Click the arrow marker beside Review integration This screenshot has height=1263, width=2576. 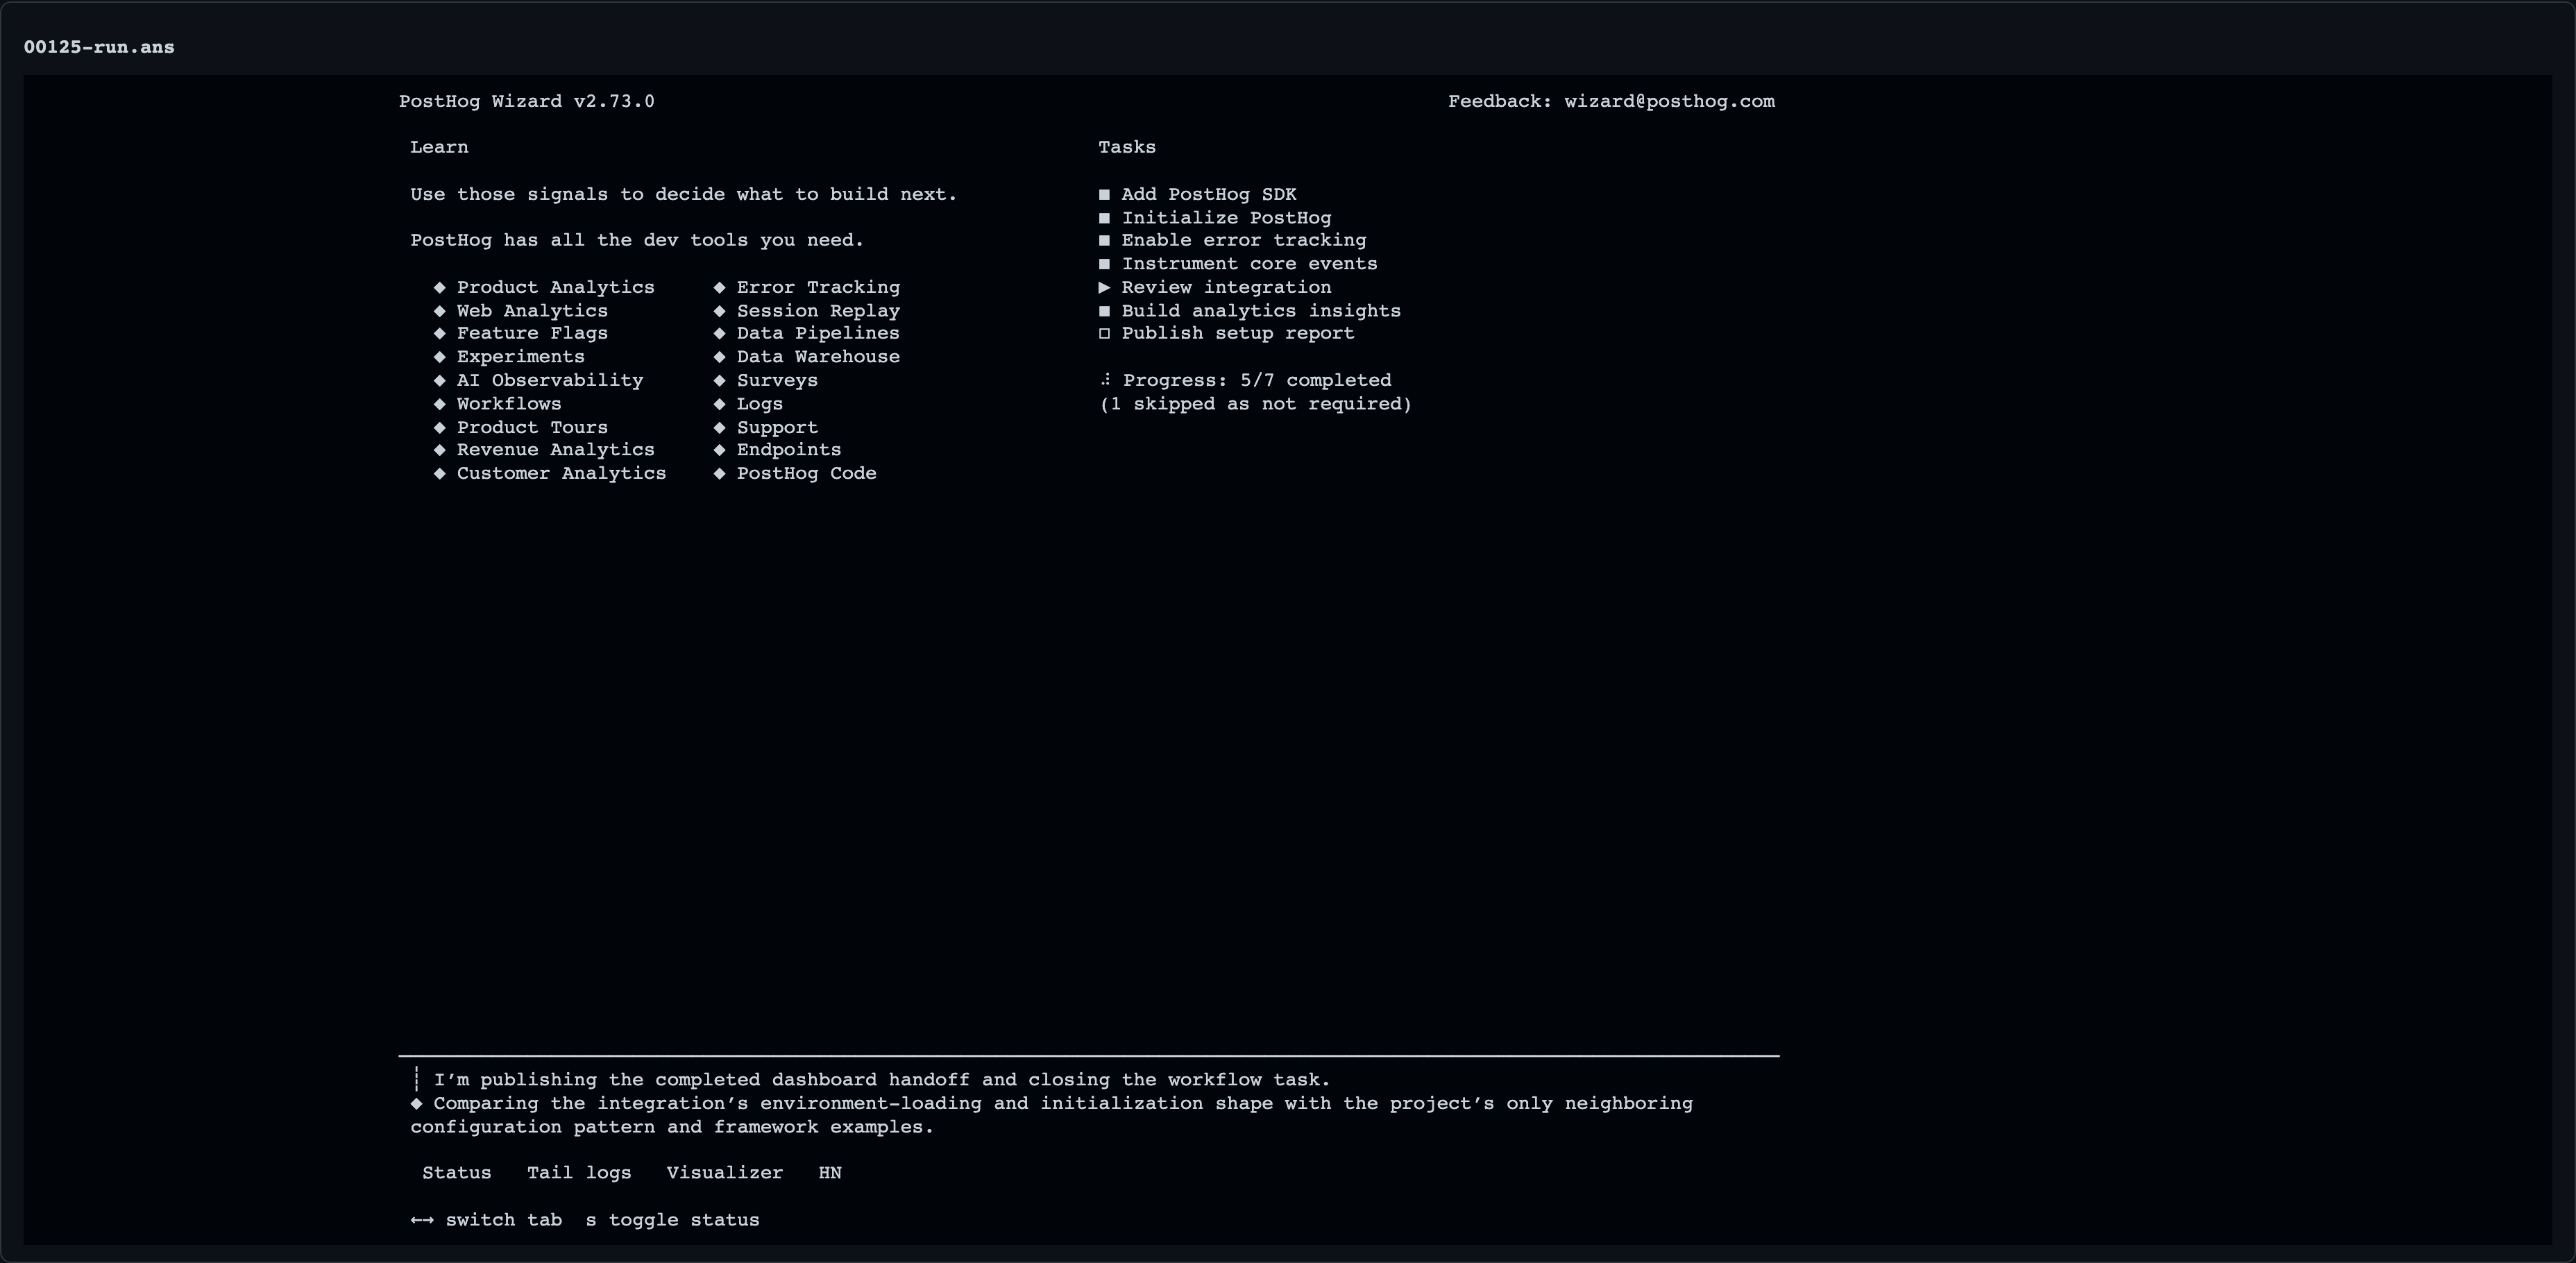coord(1105,287)
